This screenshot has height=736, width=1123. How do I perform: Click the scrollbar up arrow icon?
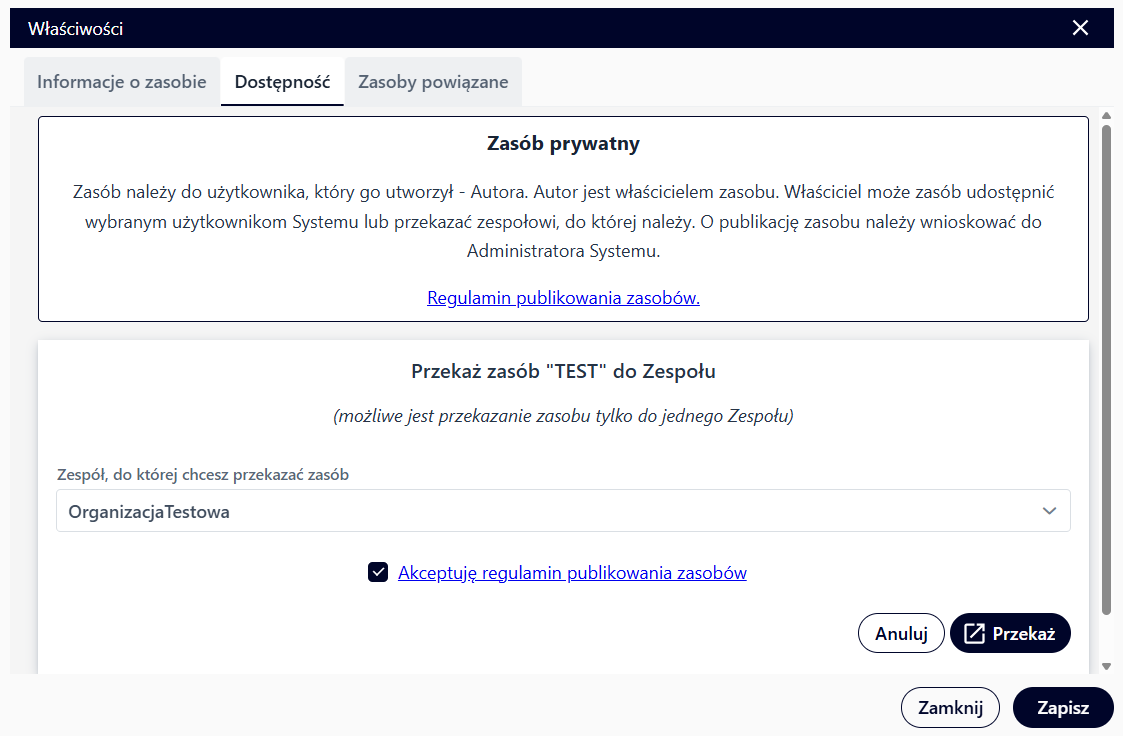click(x=1106, y=114)
